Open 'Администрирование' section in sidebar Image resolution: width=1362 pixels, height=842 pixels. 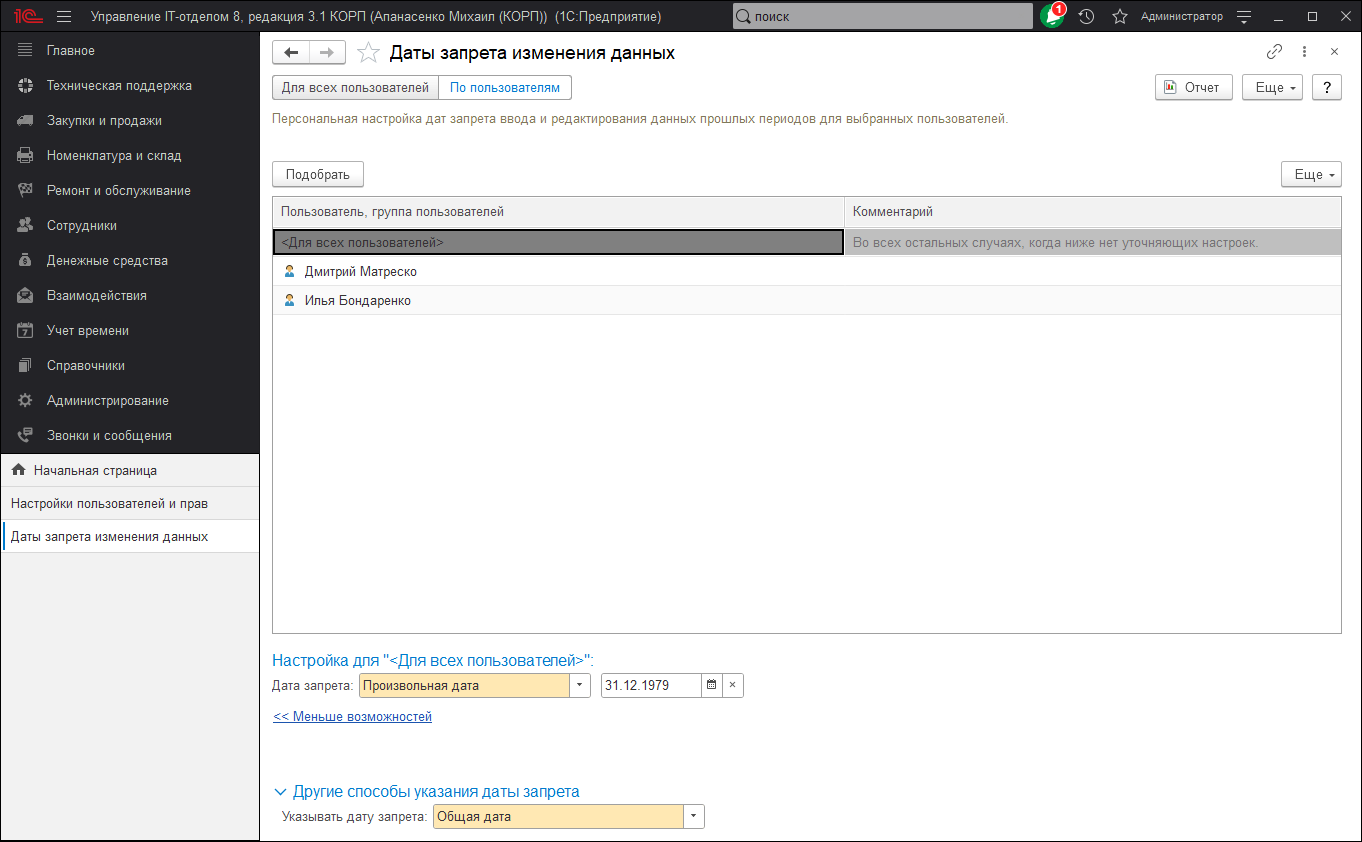(x=107, y=400)
